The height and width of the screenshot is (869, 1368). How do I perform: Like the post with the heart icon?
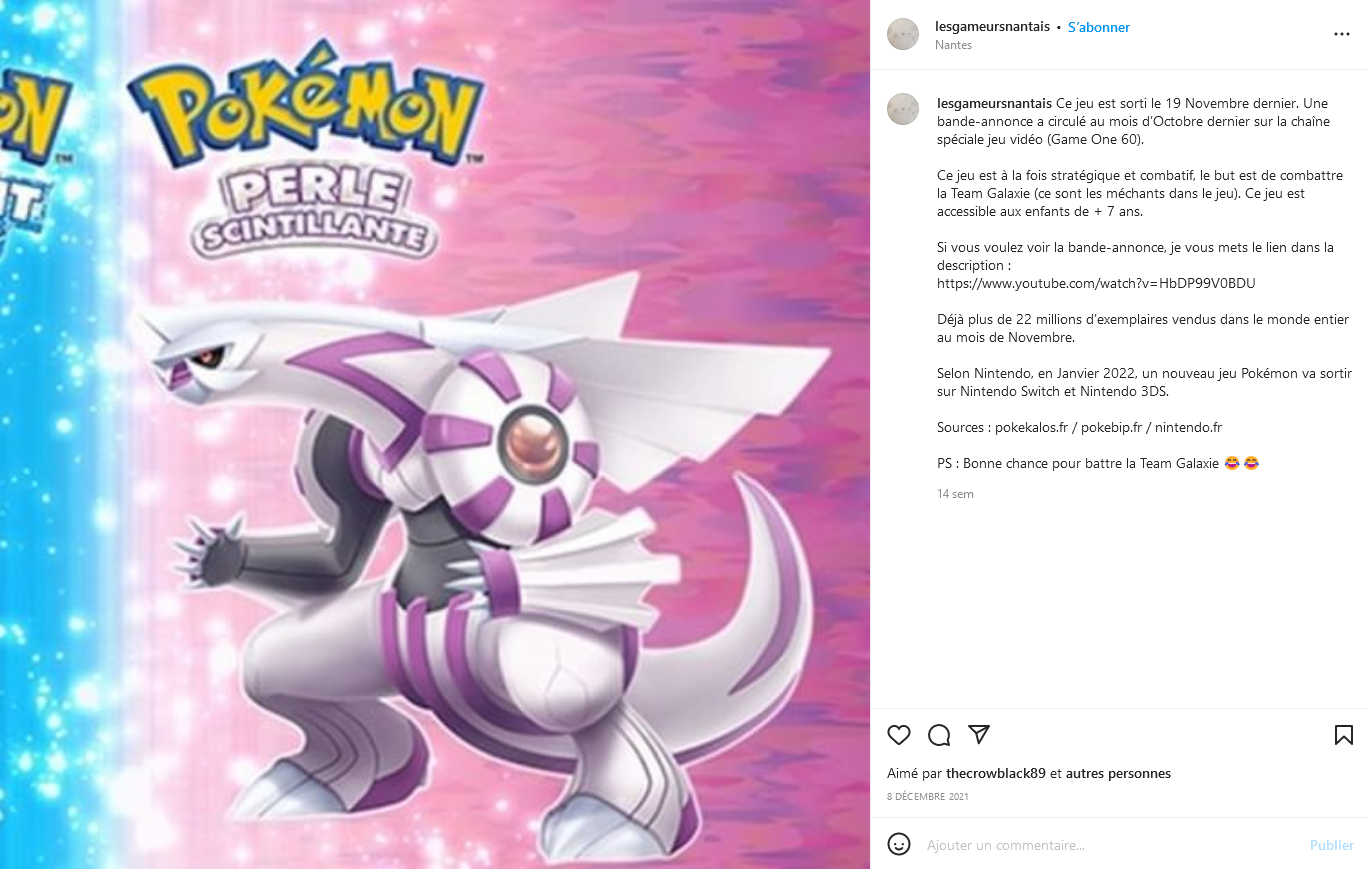point(899,735)
